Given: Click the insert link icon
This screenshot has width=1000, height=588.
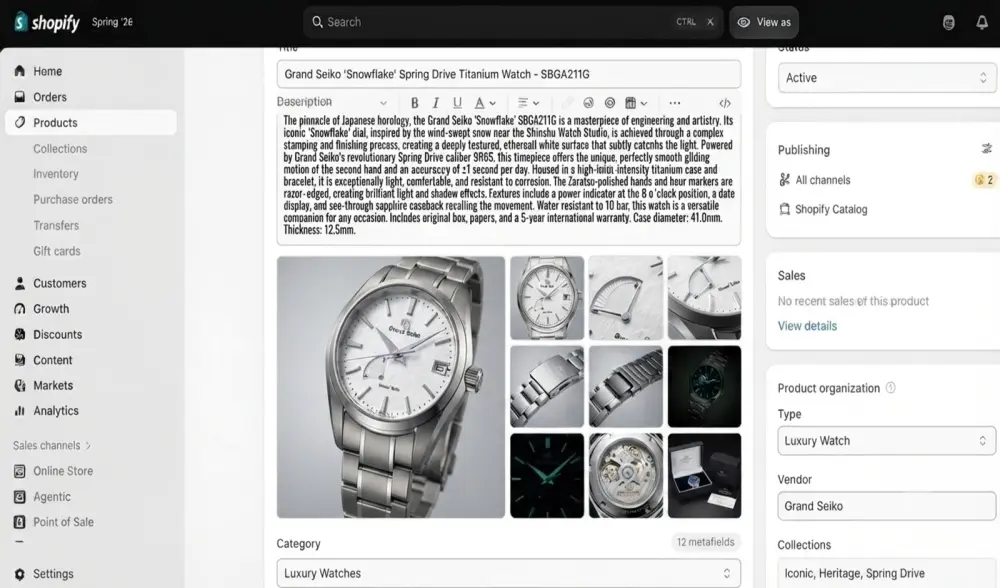Looking at the screenshot, I should (567, 103).
